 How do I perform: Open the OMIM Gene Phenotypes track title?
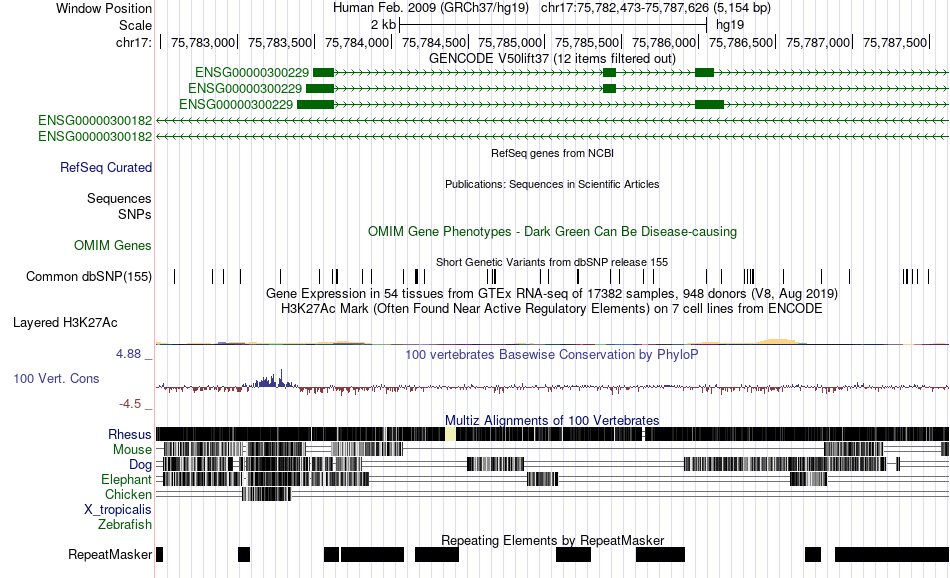coord(552,231)
